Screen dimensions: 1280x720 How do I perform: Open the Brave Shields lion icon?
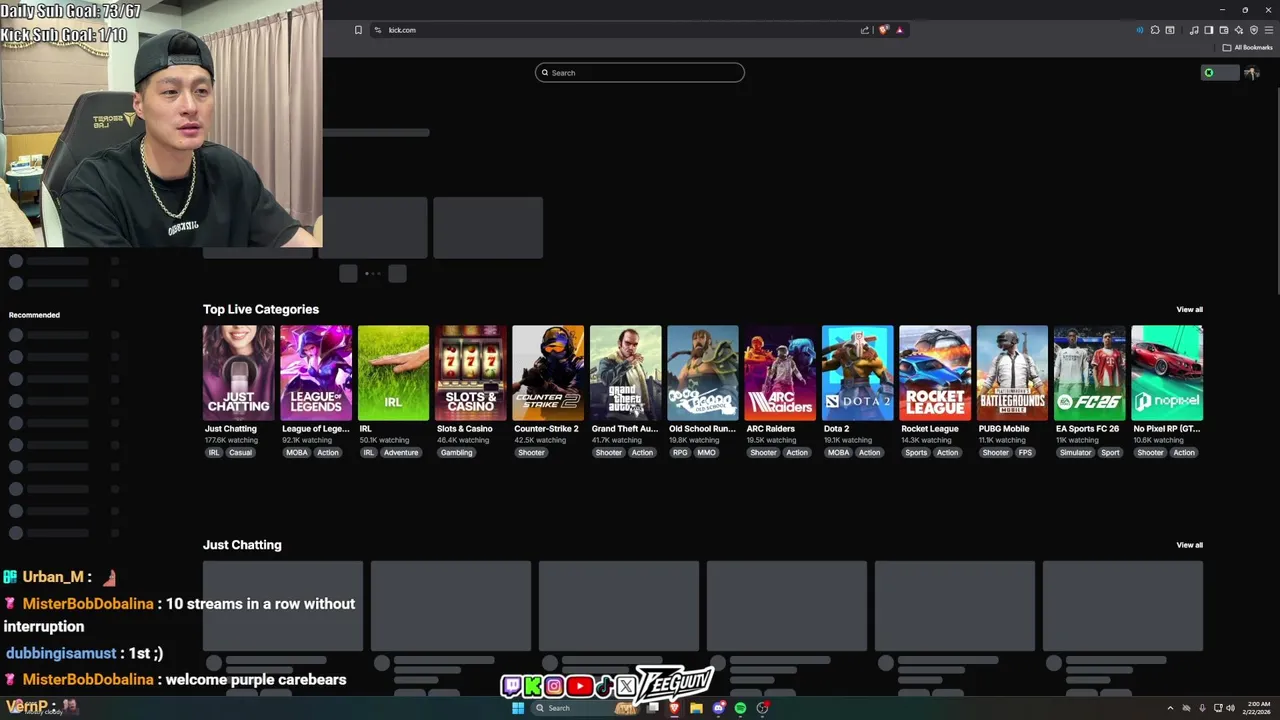[883, 30]
